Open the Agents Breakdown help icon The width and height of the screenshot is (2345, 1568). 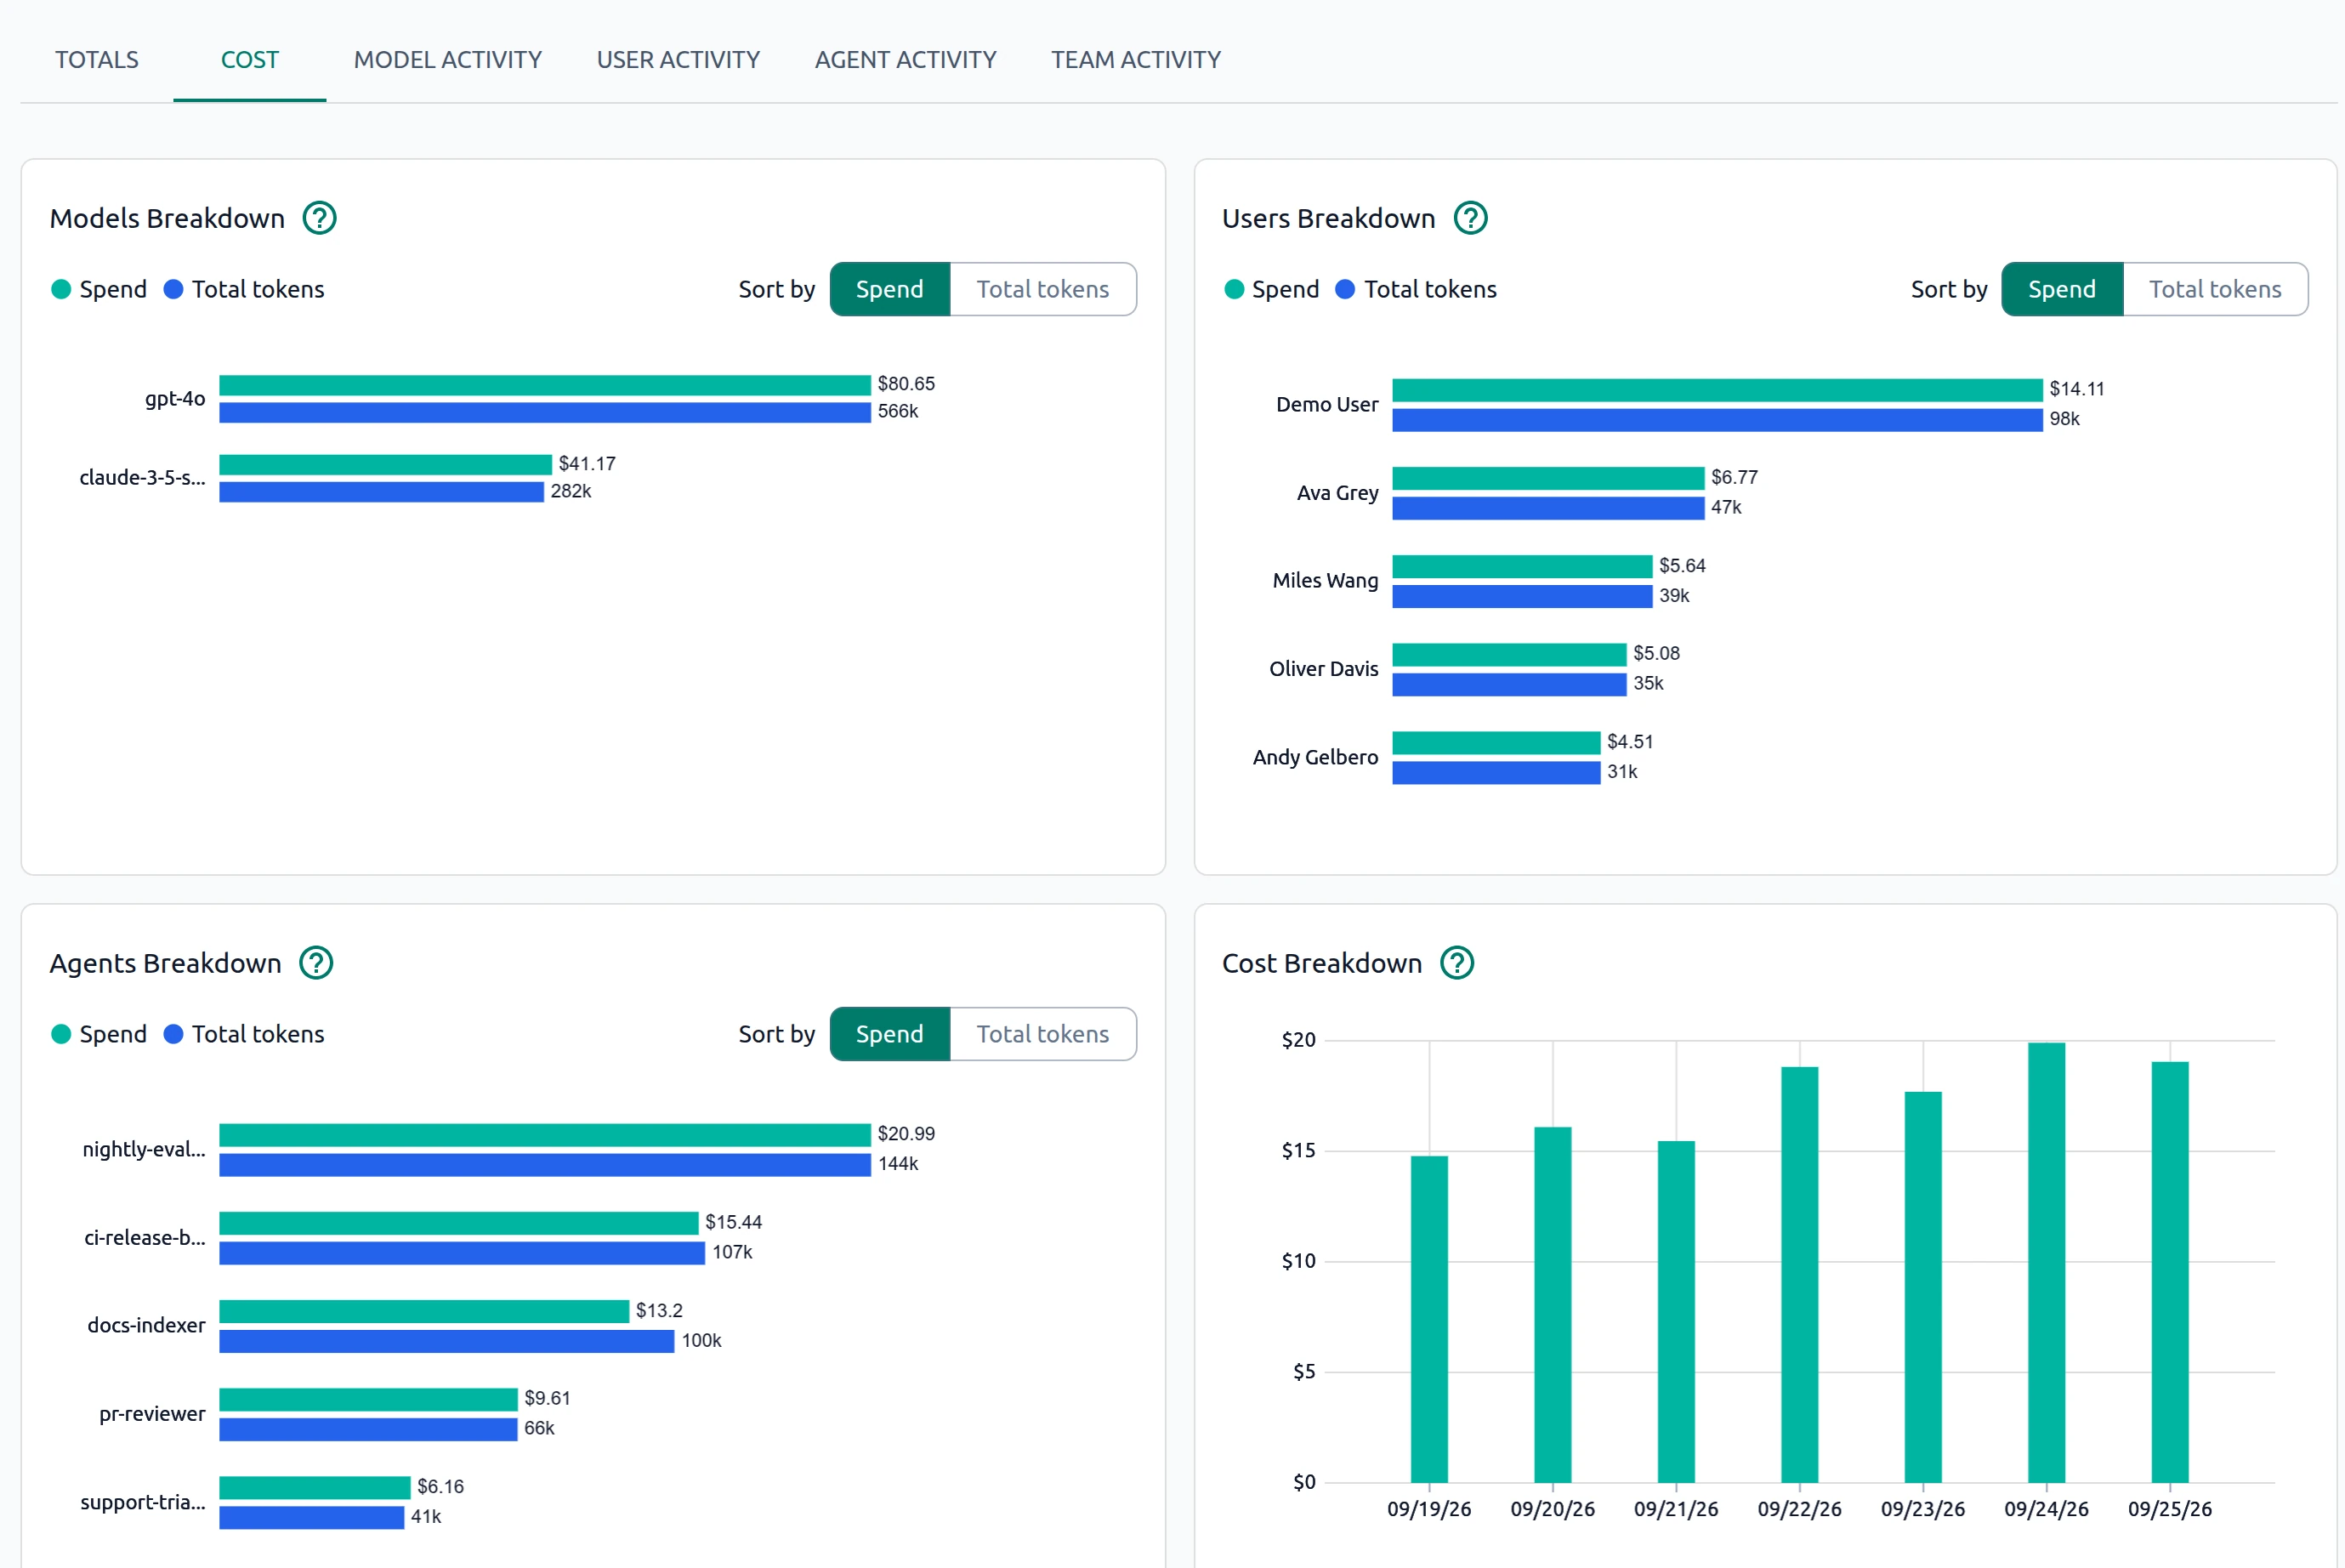[x=317, y=963]
